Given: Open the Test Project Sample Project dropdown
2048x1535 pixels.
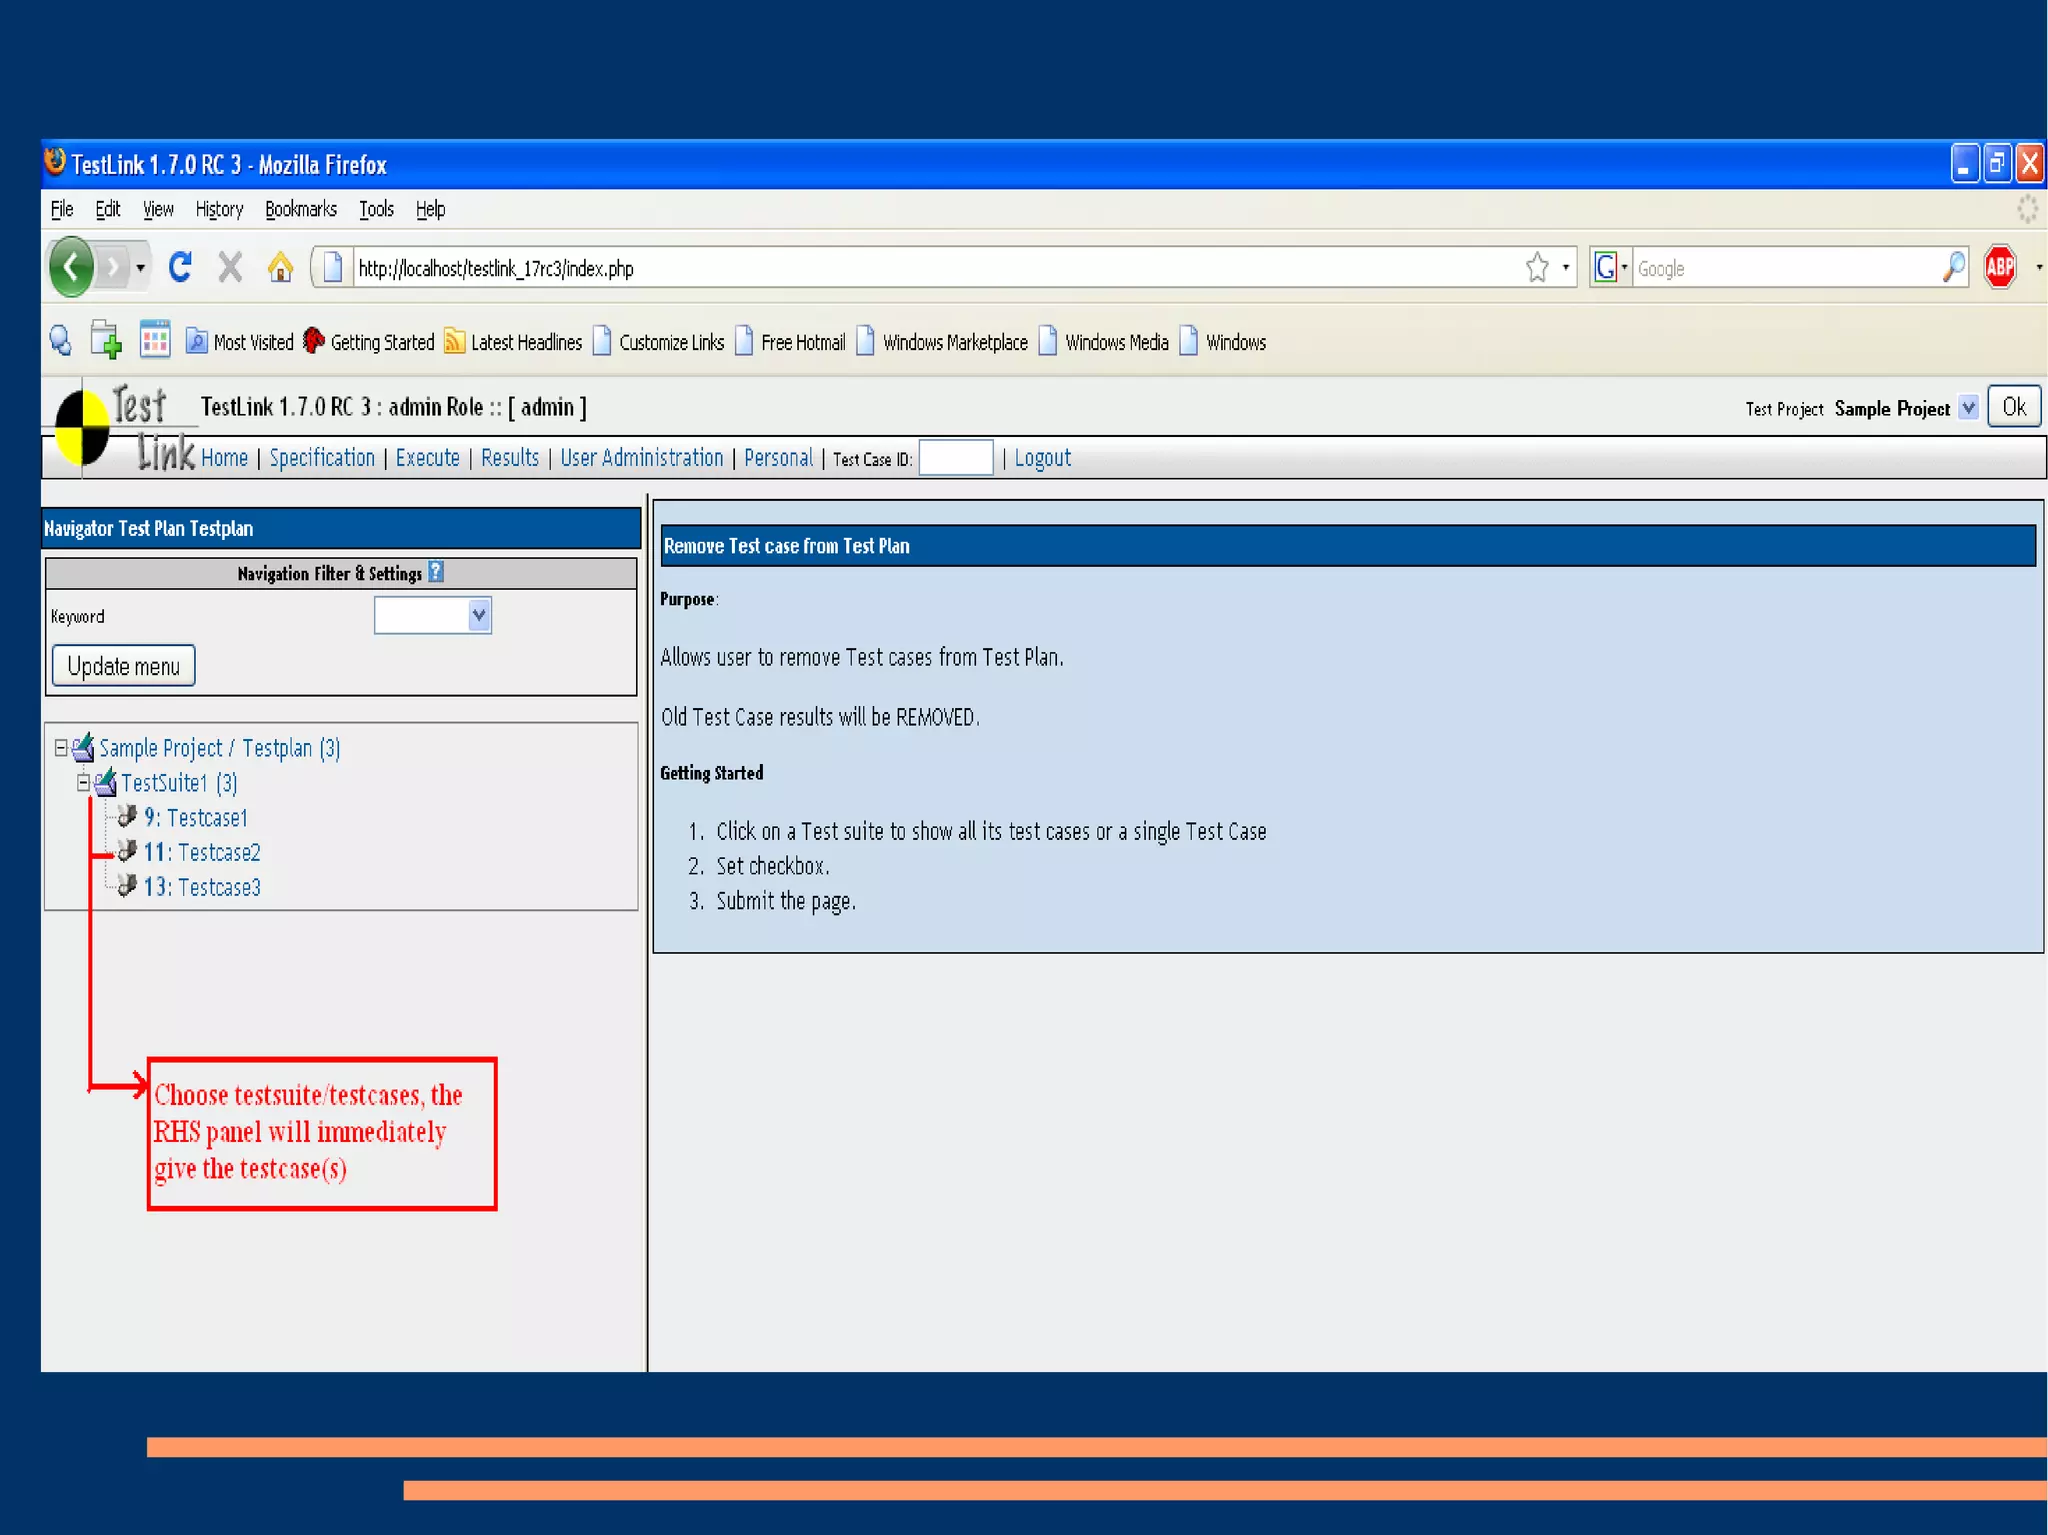Looking at the screenshot, I should pyautogui.click(x=1968, y=407).
